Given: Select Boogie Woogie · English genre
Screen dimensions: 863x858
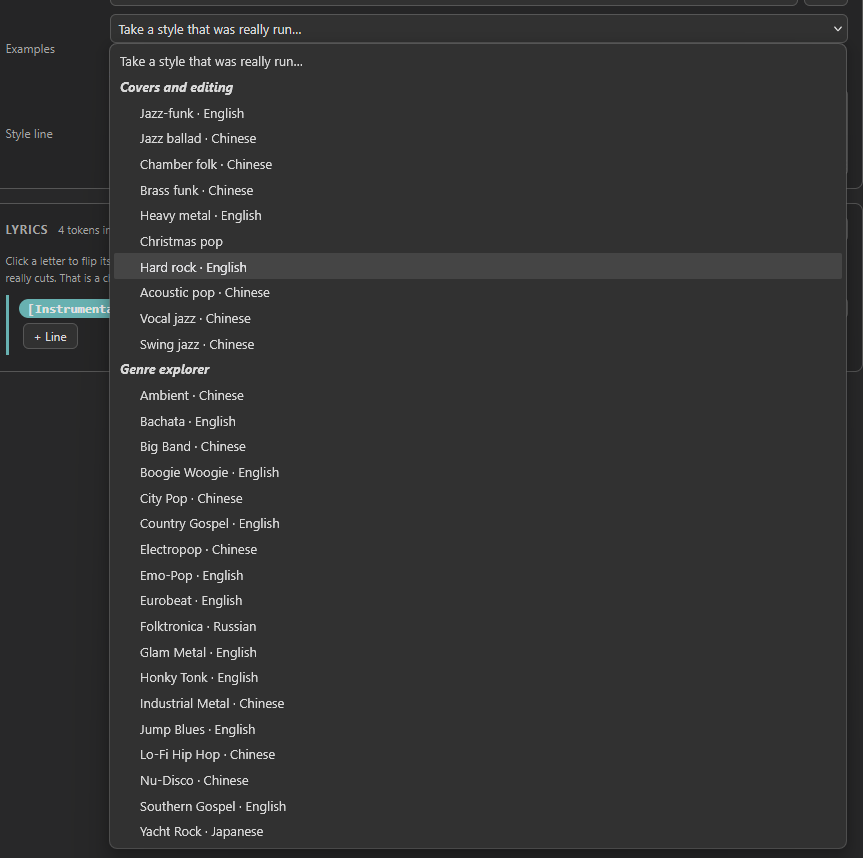Looking at the screenshot, I should pyautogui.click(x=478, y=473).
